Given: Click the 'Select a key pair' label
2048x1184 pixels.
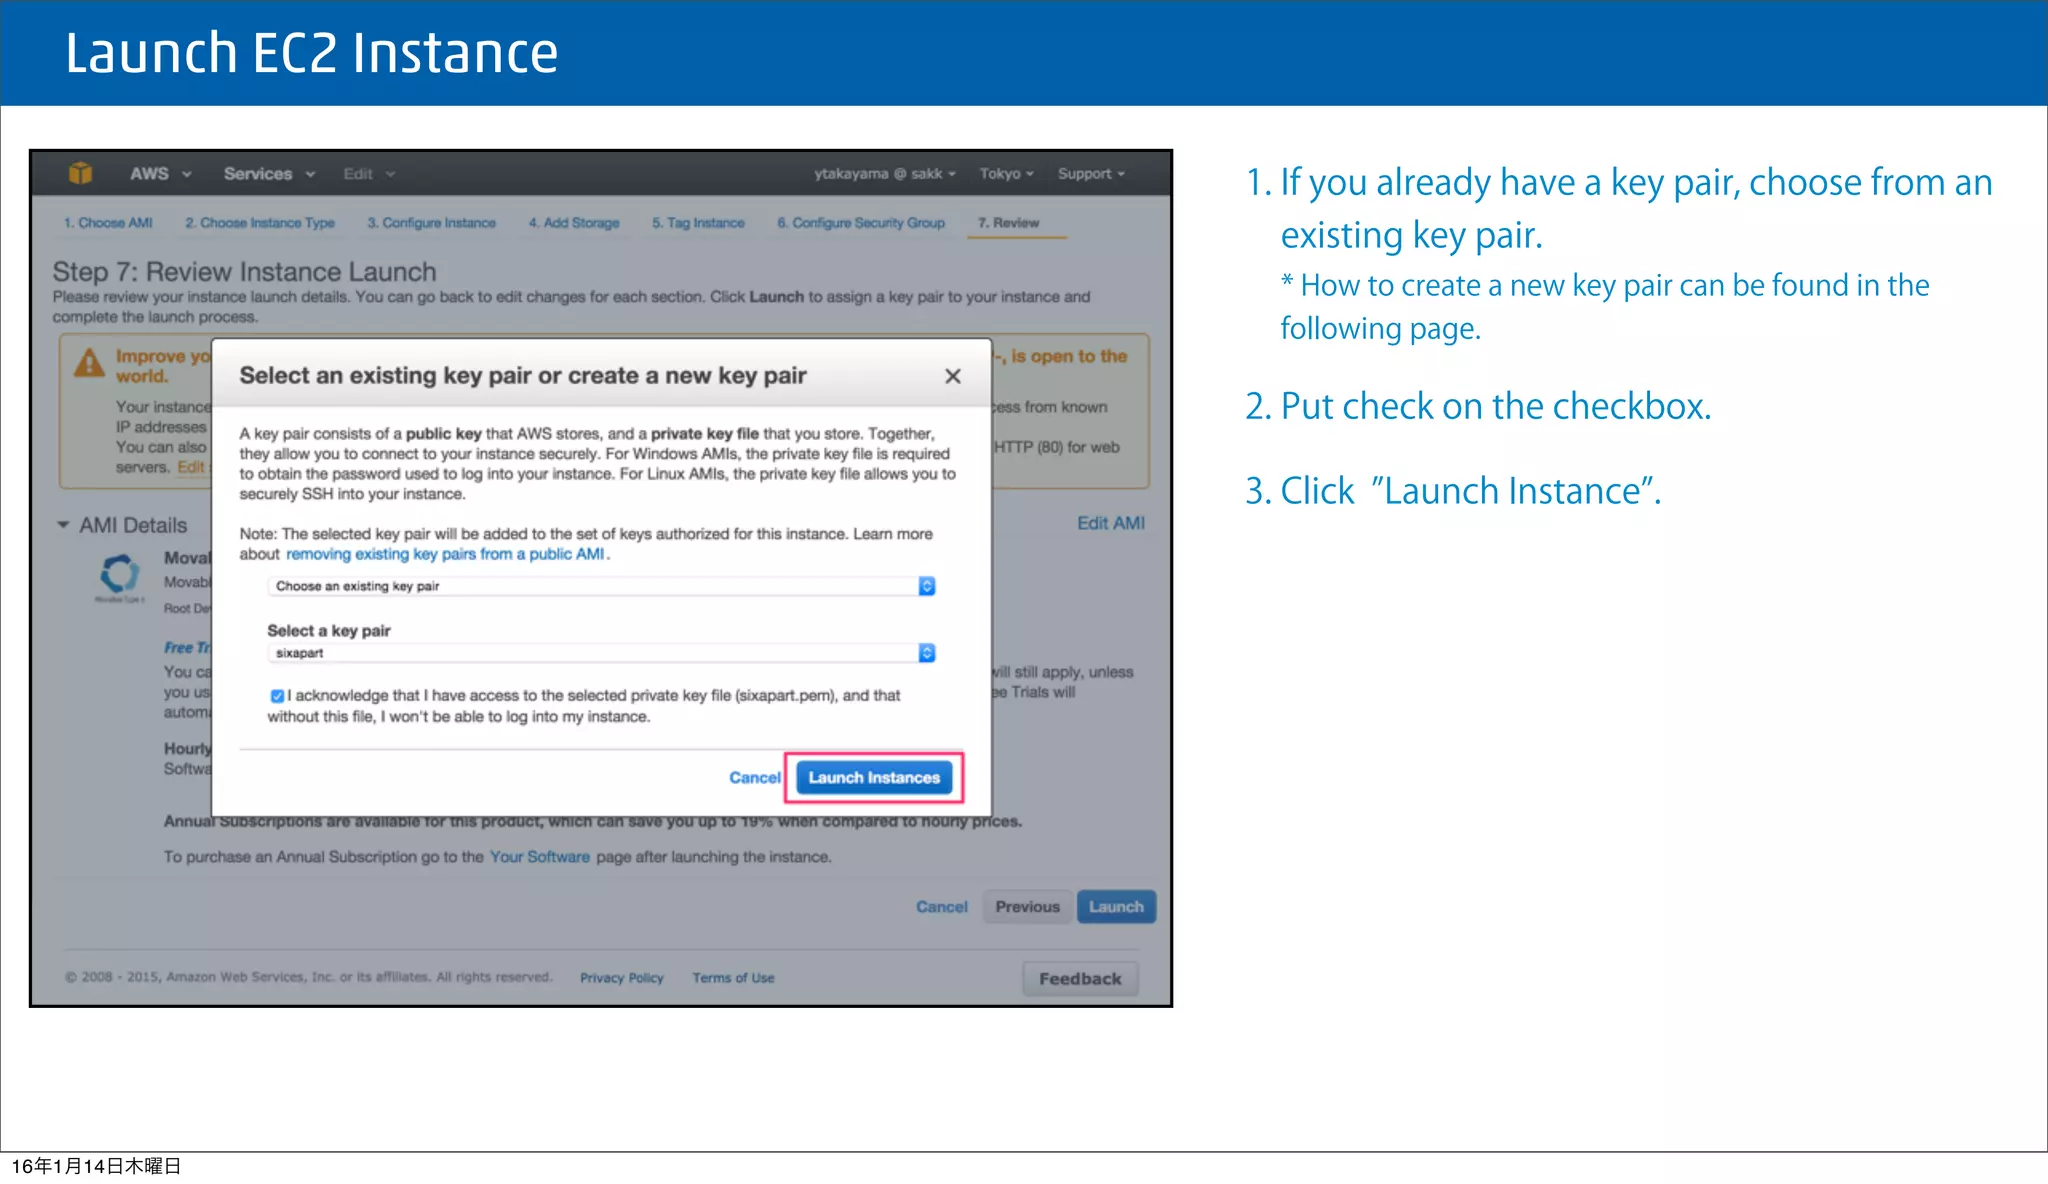Looking at the screenshot, I should click(x=329, y=631).
